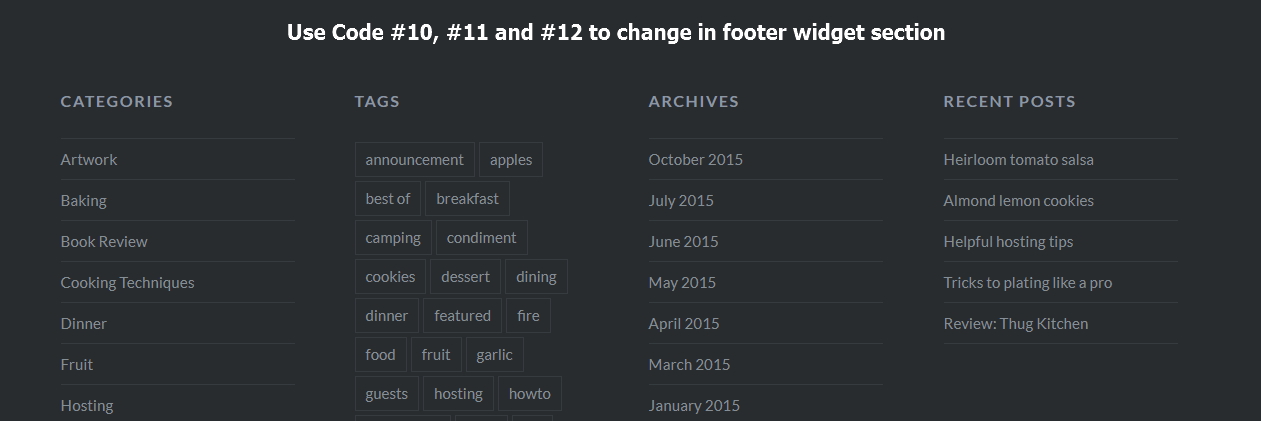Read the Almond lemon cookies post
Image resolution: width=1261 pixels, height=421 pixels.
coord(1018,200)
